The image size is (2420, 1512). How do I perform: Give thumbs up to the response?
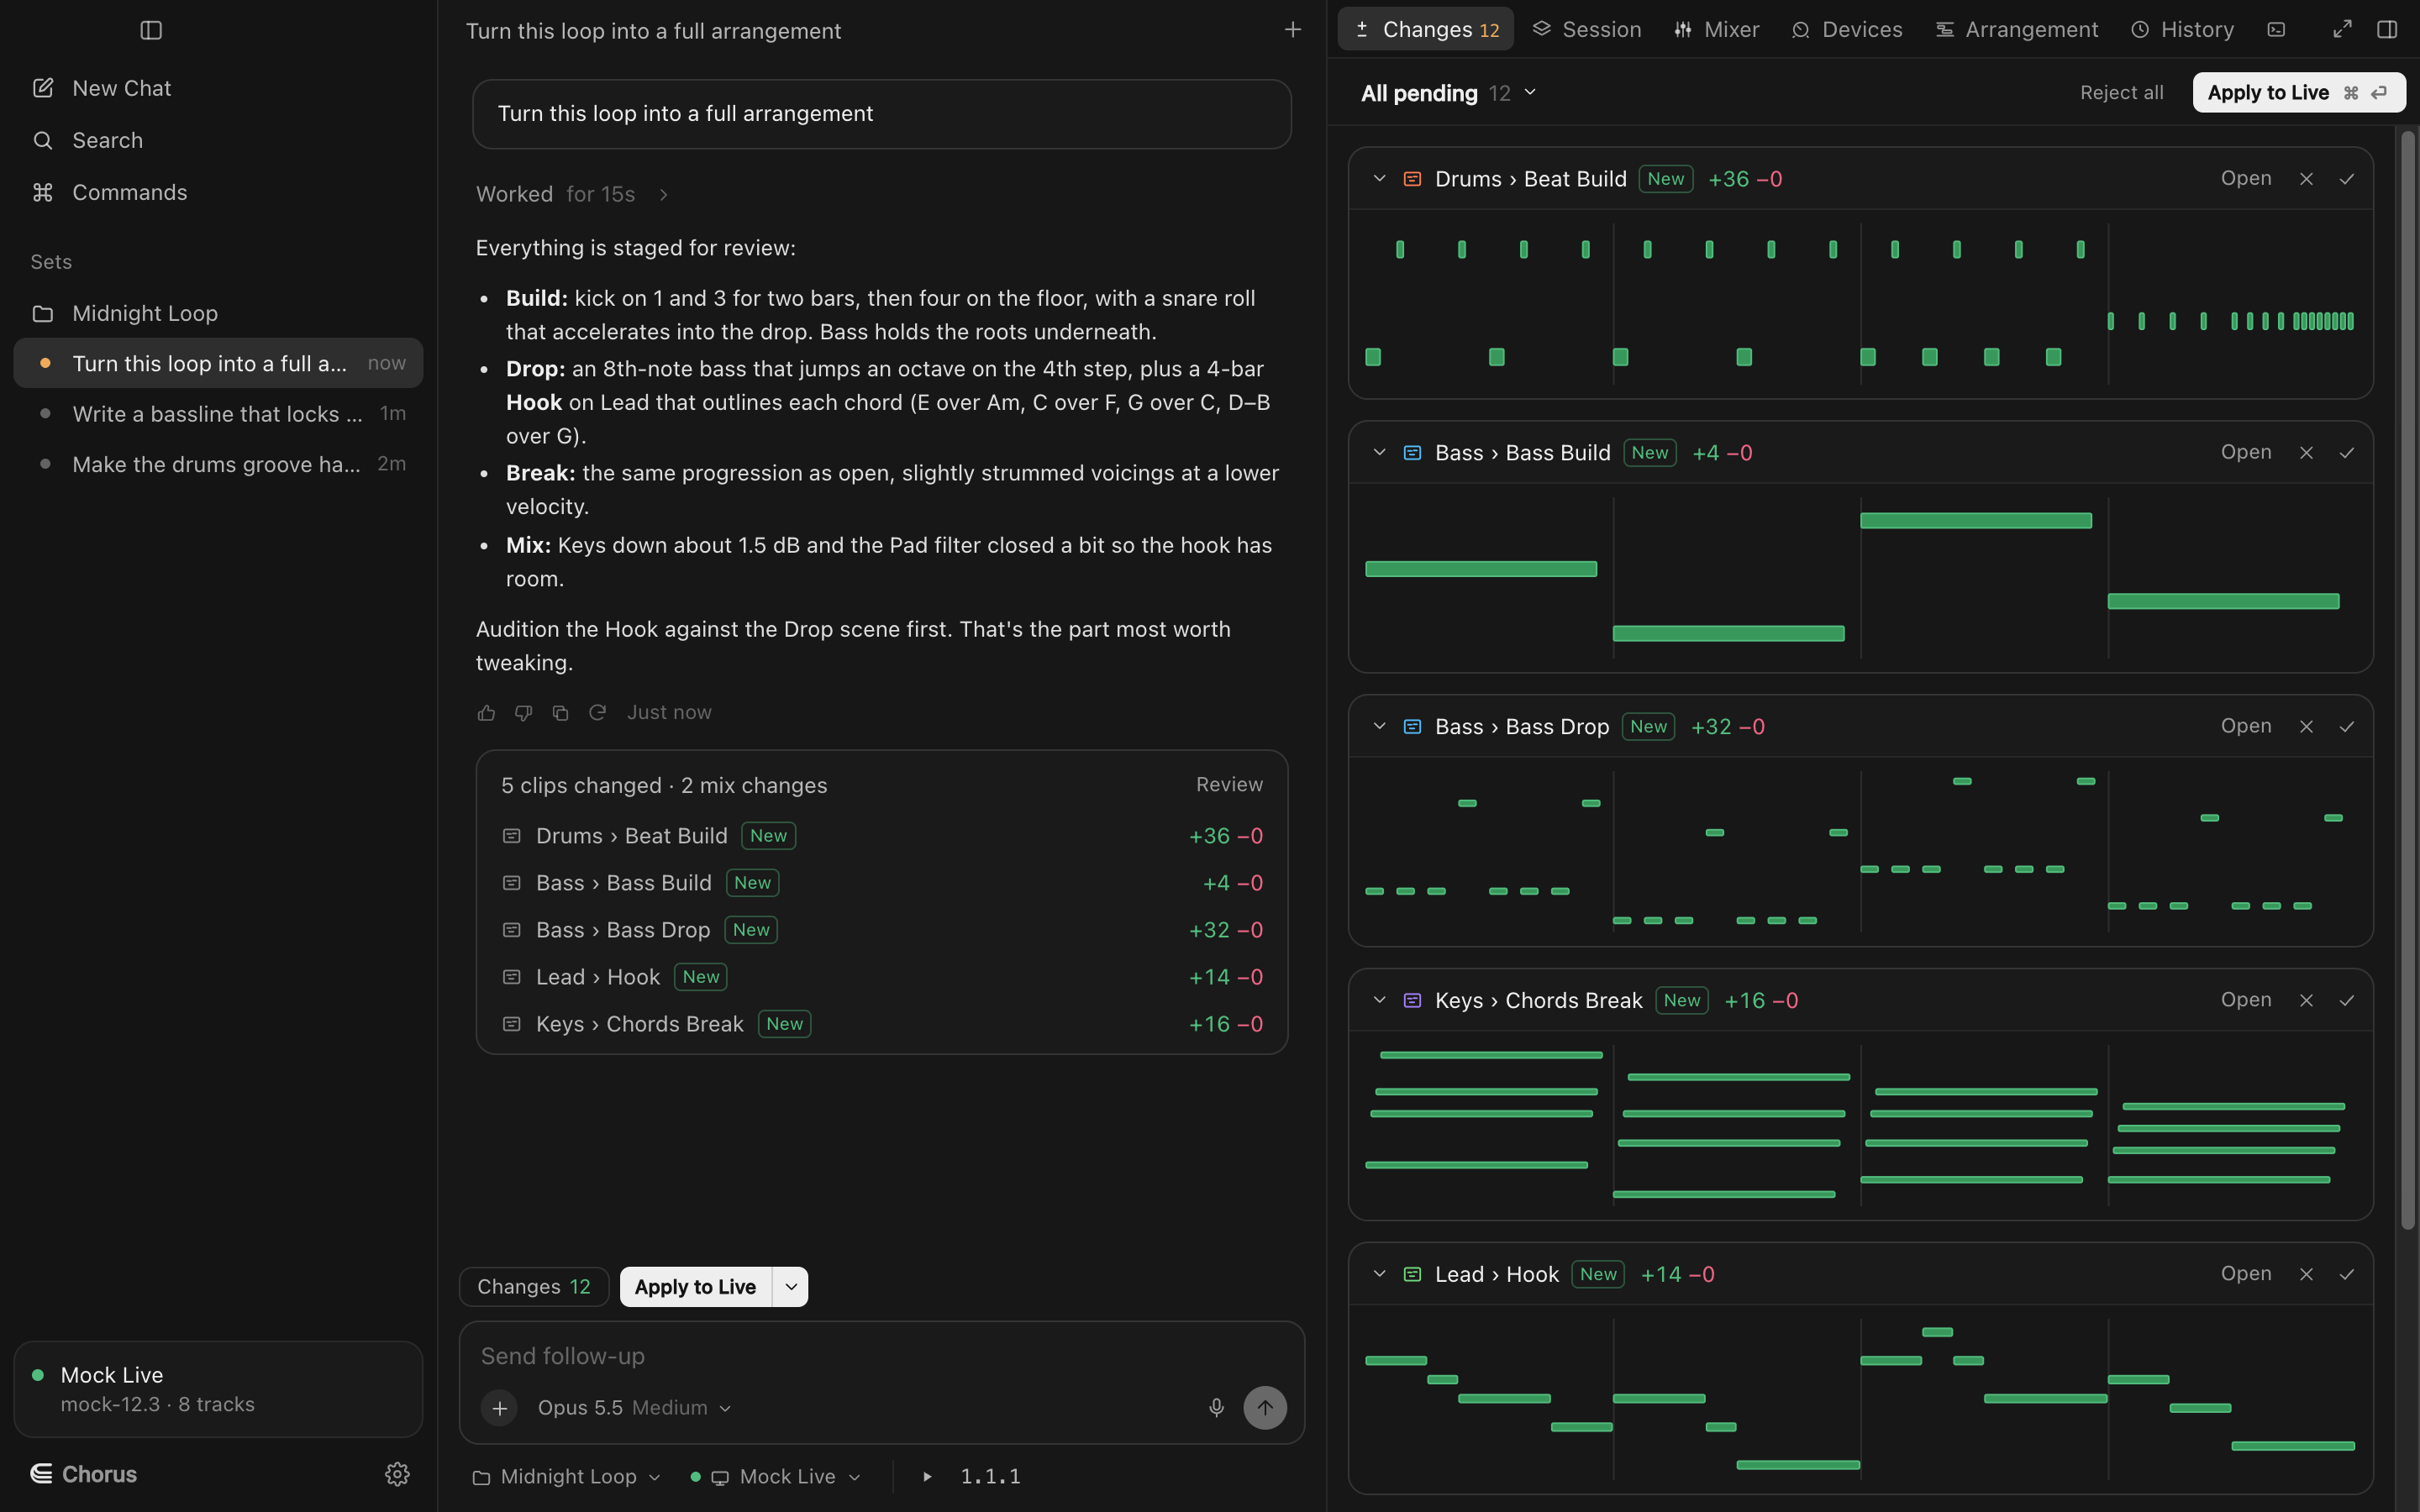coord(486,712)
